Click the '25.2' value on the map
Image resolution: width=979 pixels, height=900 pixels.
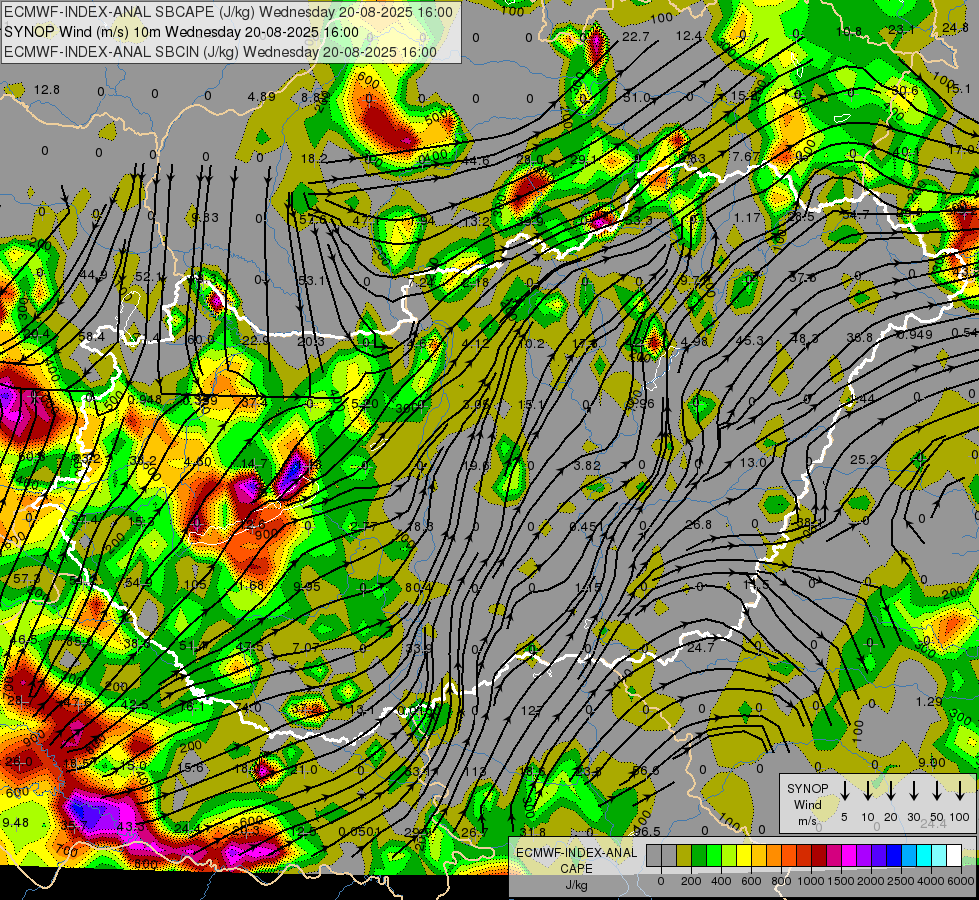point(863,460)
